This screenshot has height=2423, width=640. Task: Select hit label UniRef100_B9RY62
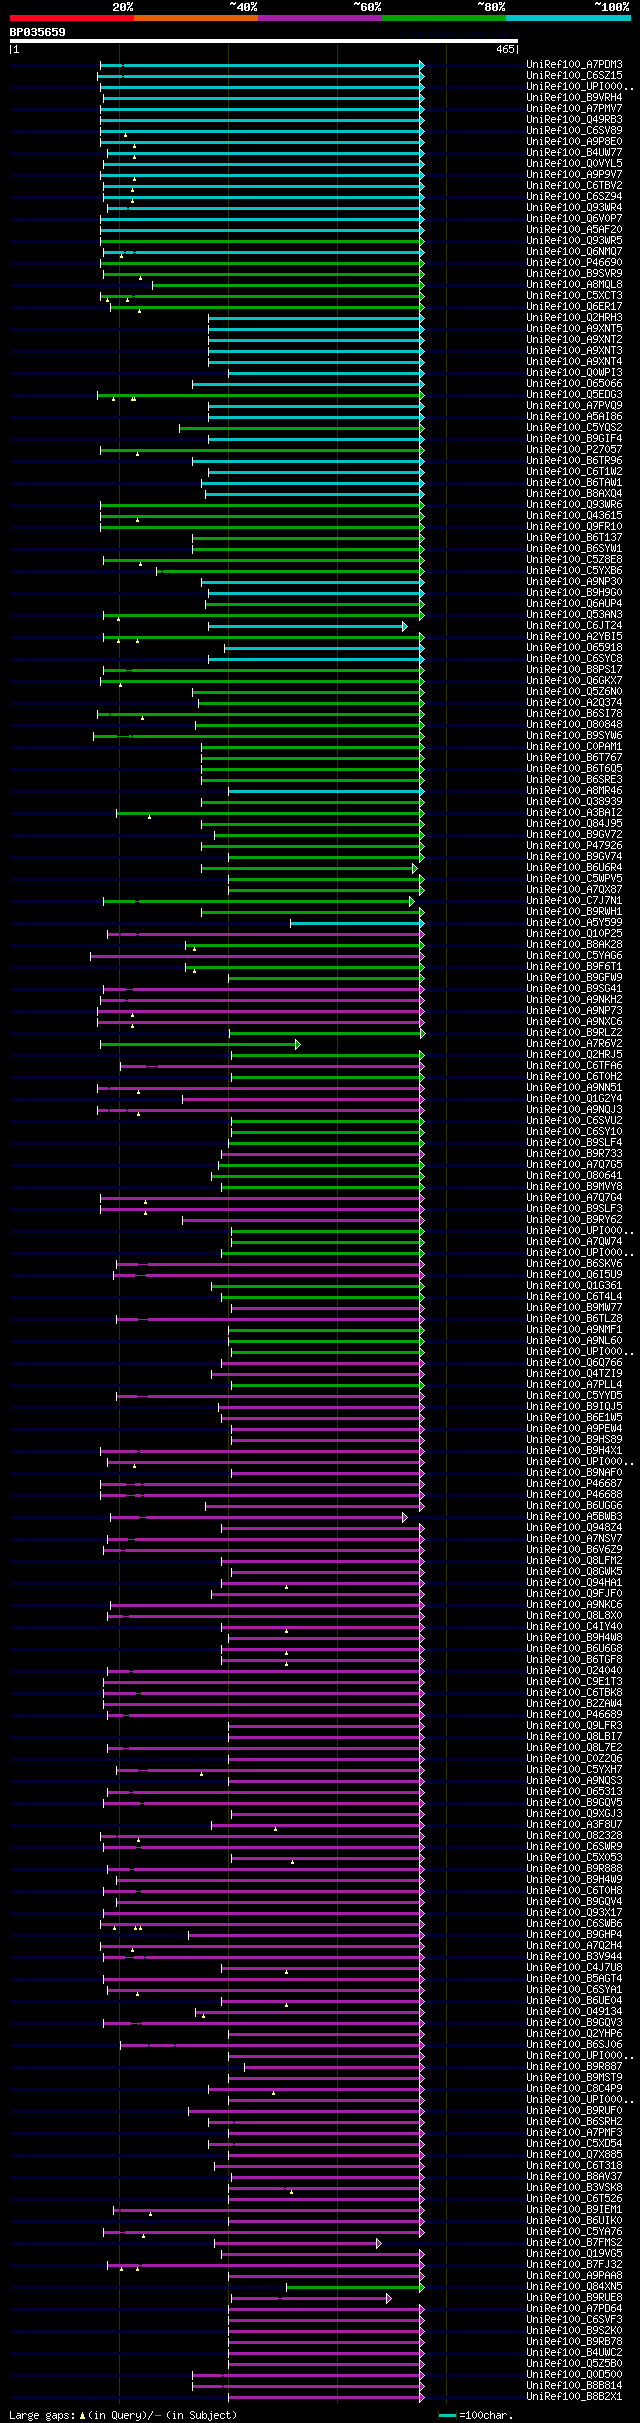(x=574, y=1220)
